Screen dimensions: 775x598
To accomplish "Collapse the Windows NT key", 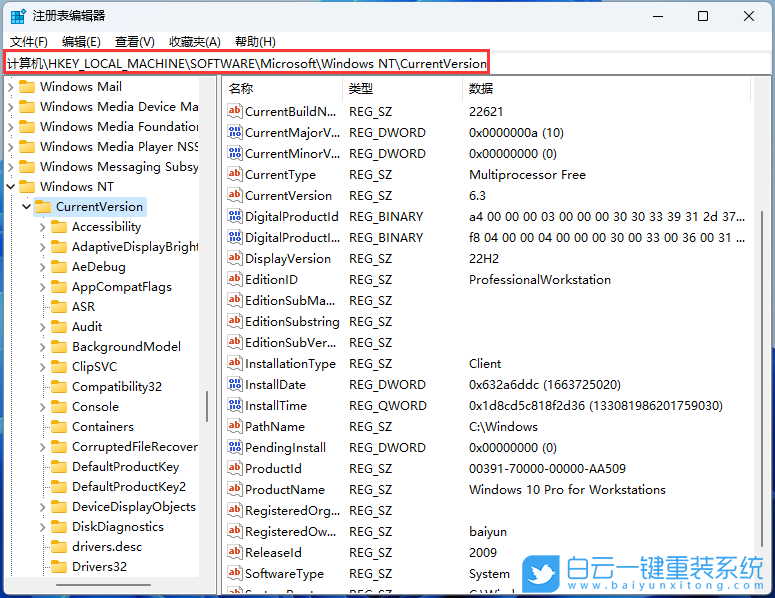I will click(11, 187).
